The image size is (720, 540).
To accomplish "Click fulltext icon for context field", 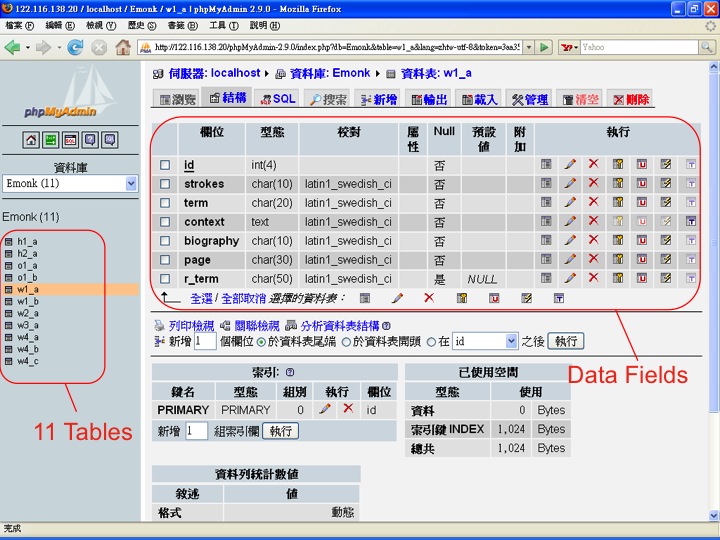I will click(691, 221).
